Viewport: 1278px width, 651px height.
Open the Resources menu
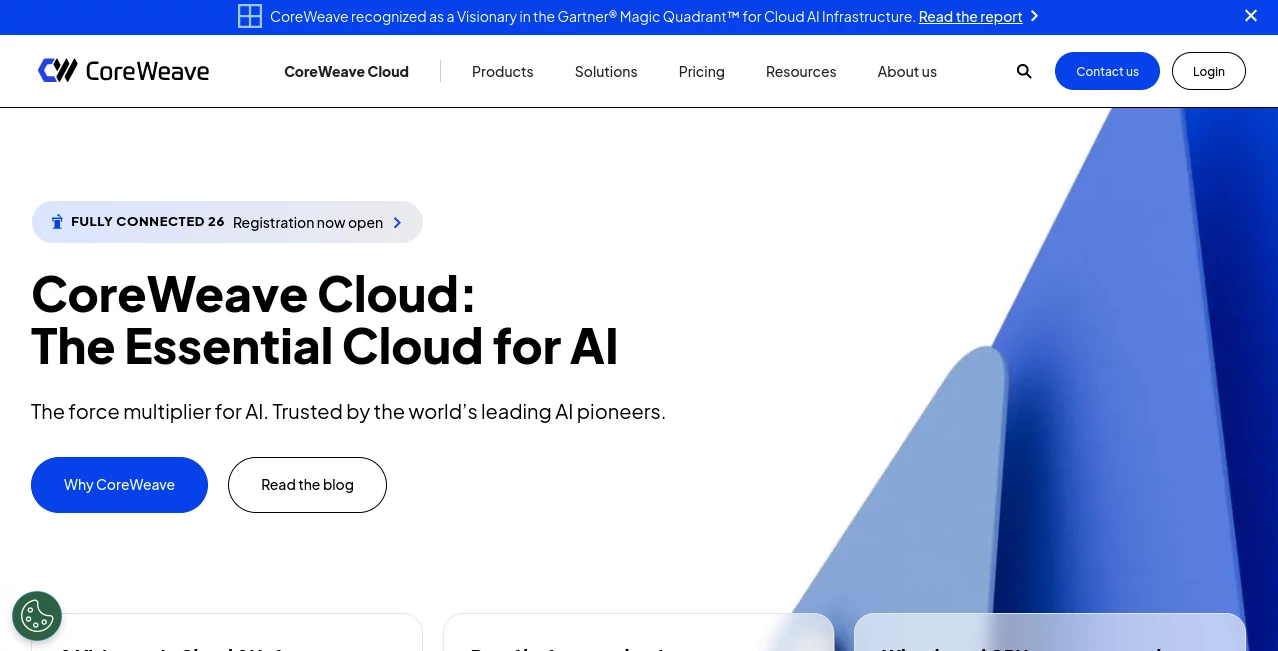click(x=801, y=72)
